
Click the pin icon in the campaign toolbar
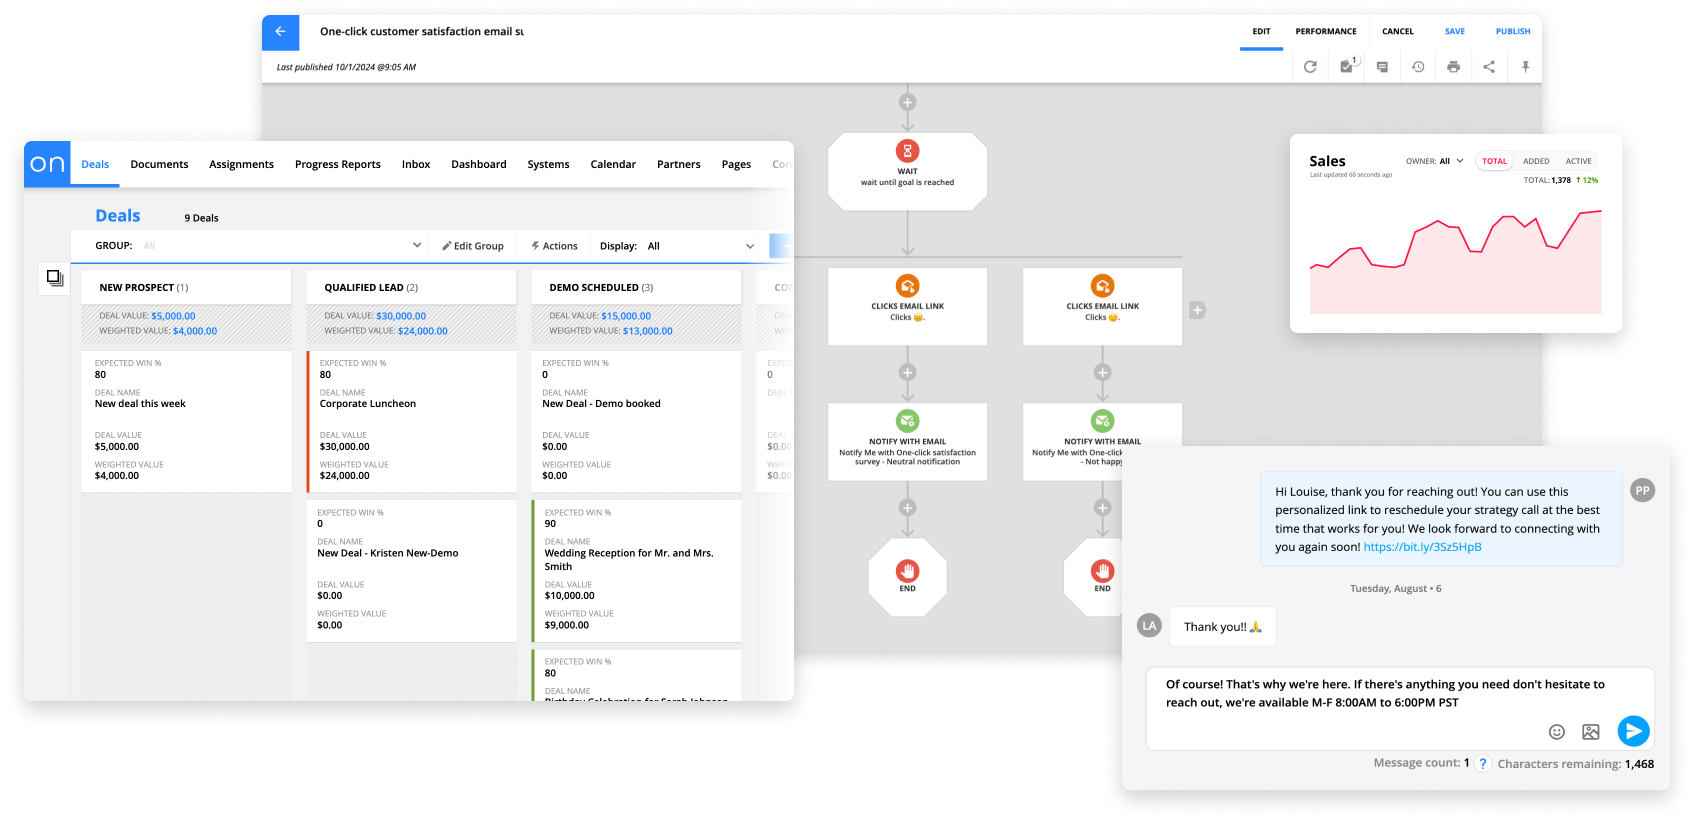1525,67
